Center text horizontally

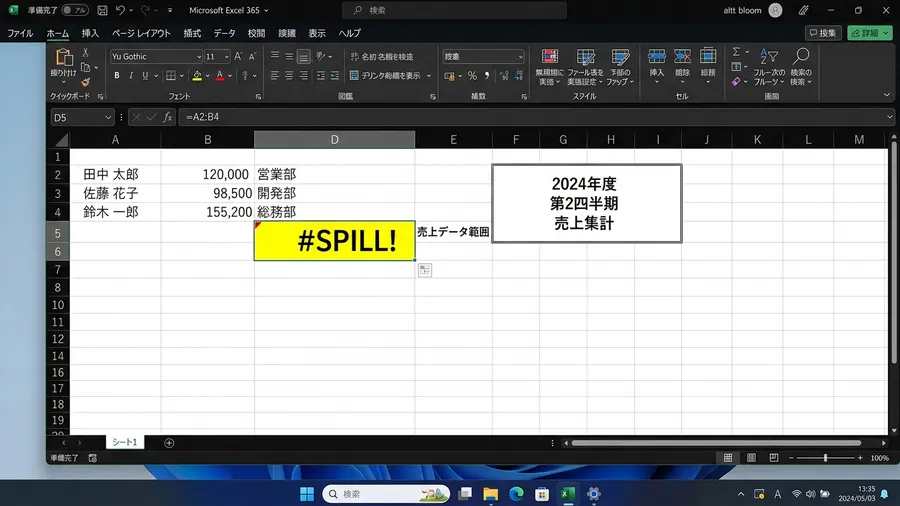coord(289,76)
